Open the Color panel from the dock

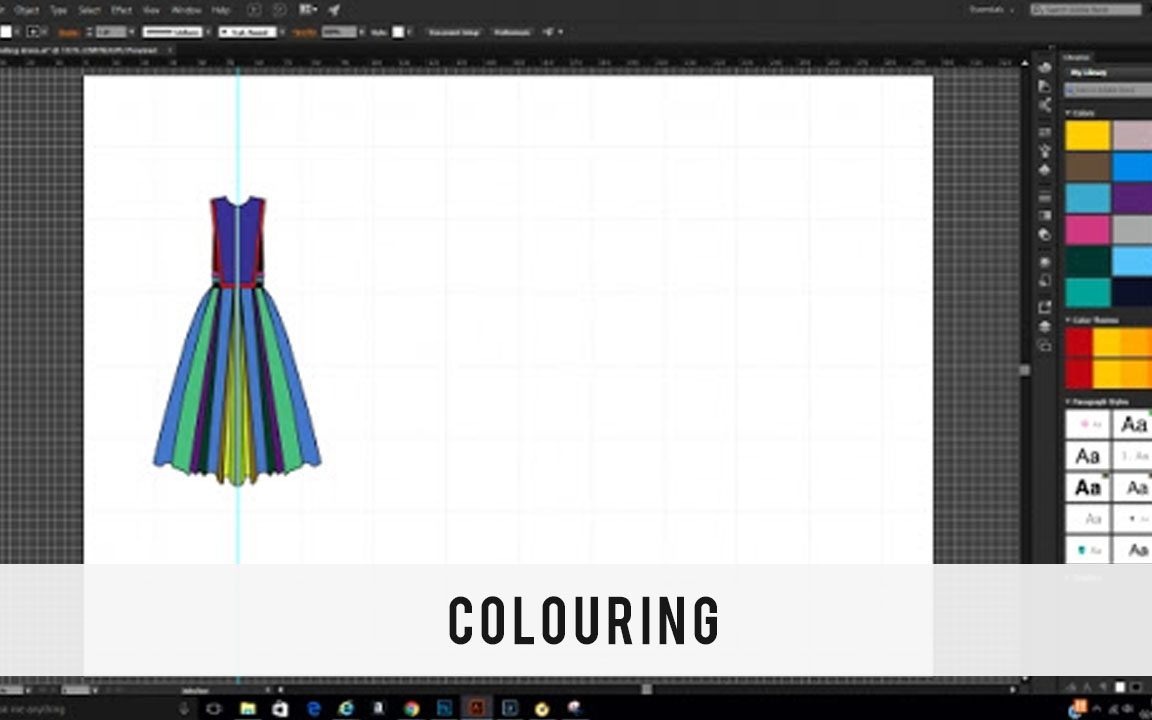[1044, 68]
